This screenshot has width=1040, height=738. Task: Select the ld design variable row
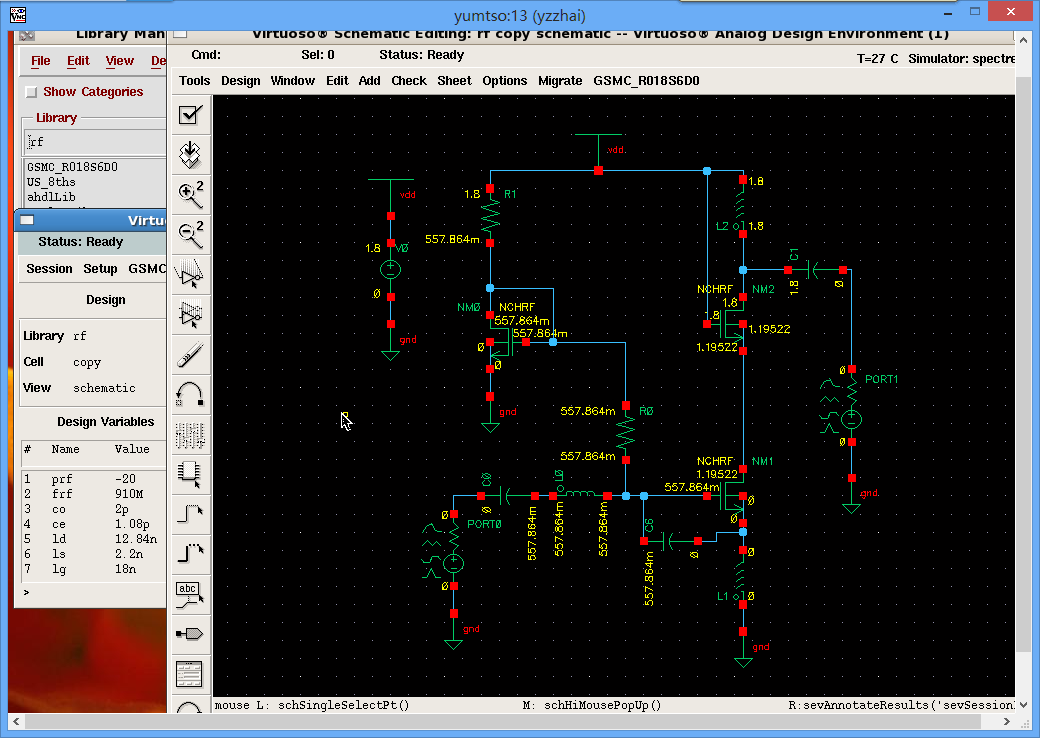coord(93,539)
